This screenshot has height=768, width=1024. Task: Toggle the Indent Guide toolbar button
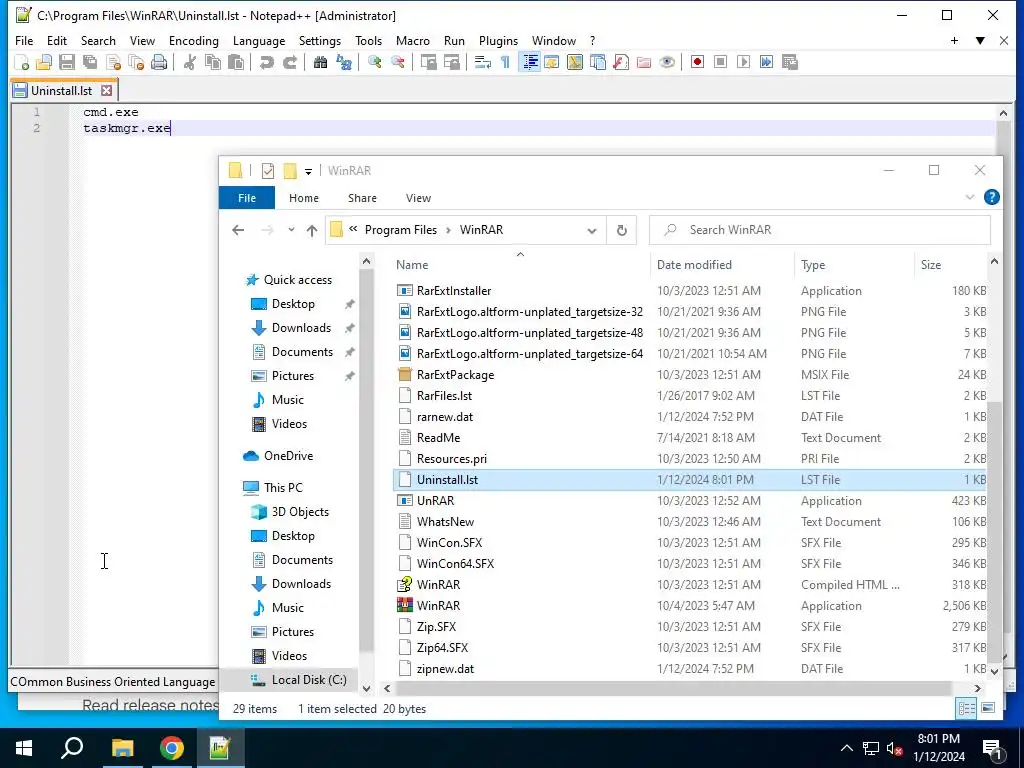(530, 62)
